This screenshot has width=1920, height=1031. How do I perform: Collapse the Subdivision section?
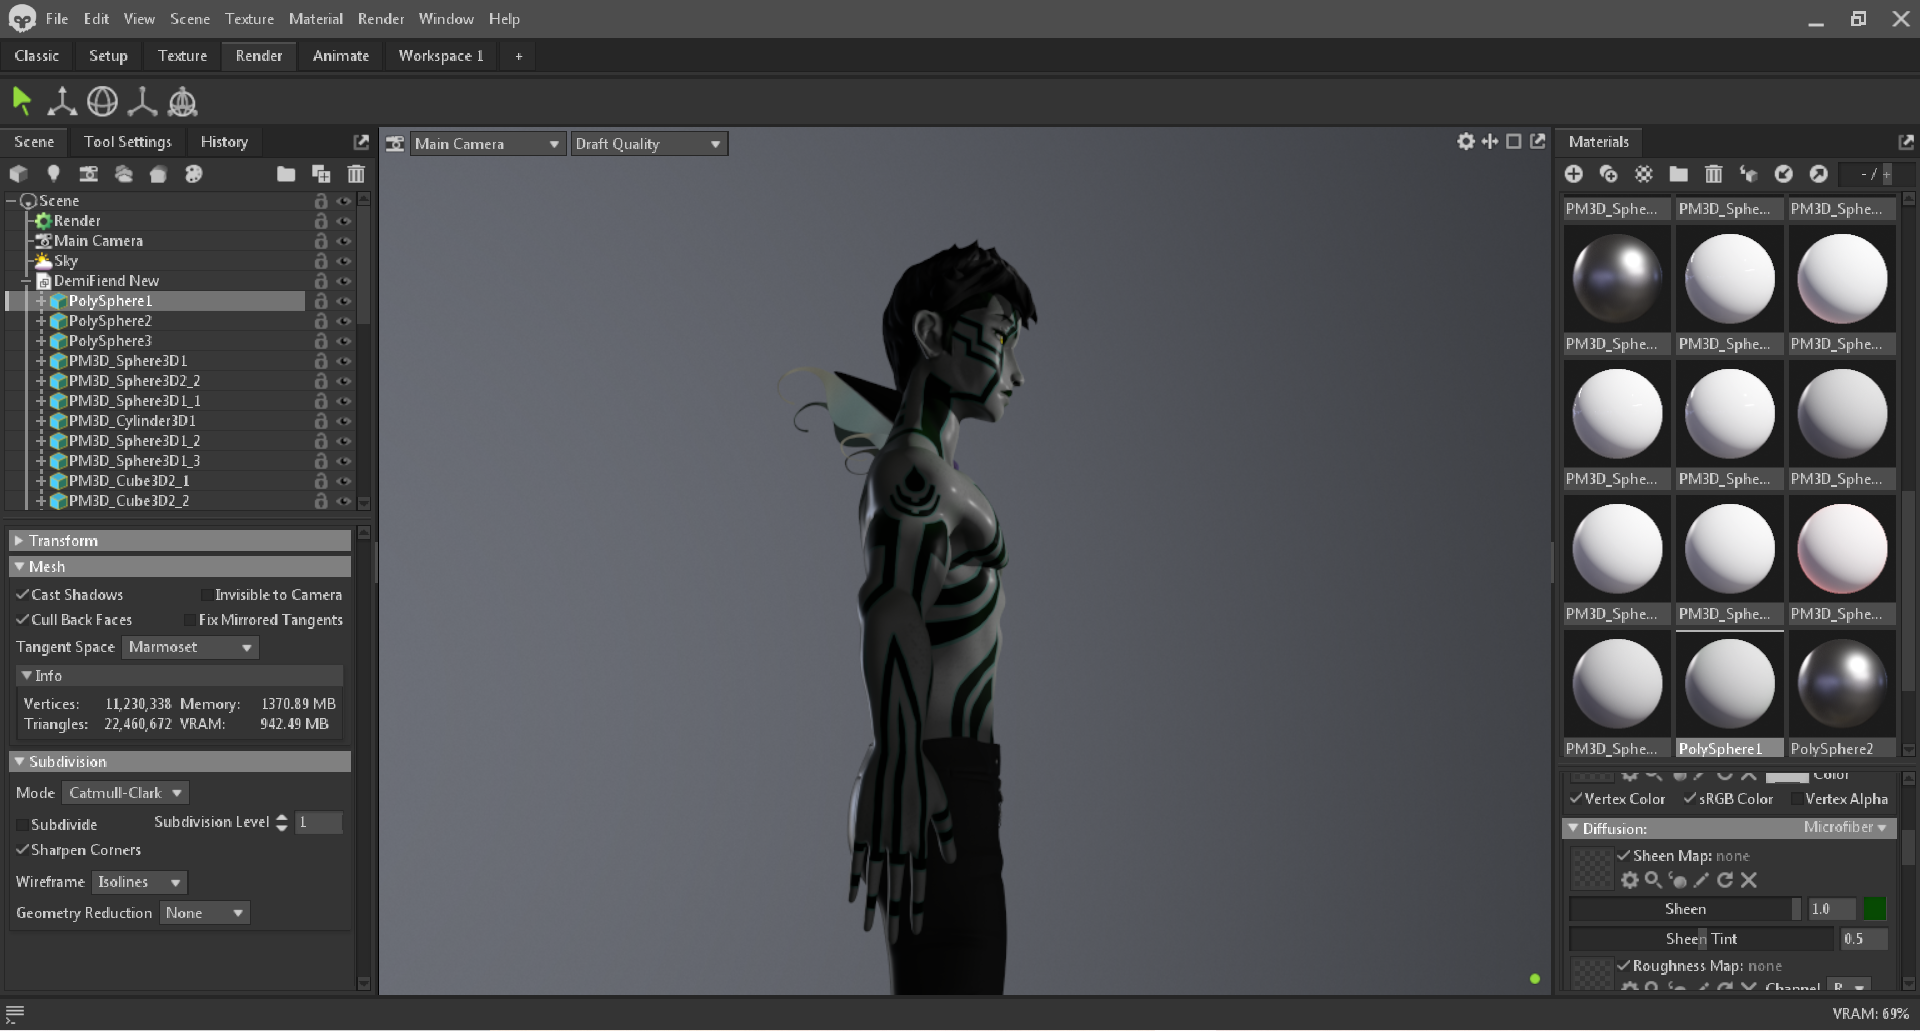(180, 762)
